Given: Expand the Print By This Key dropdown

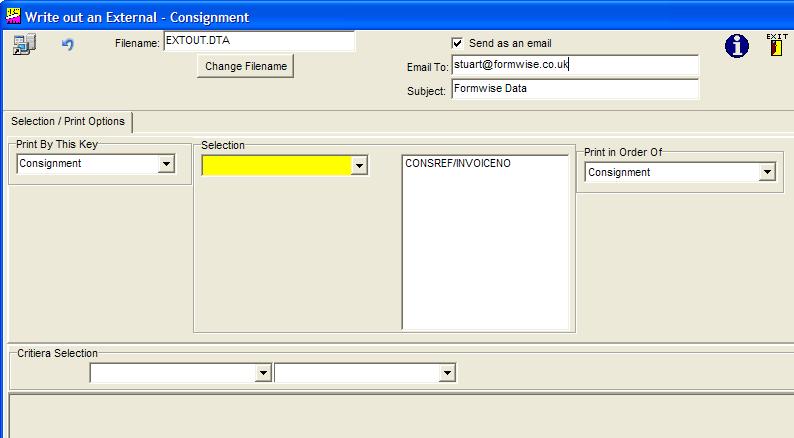Looking at the screenshot, I should [166, 164].
